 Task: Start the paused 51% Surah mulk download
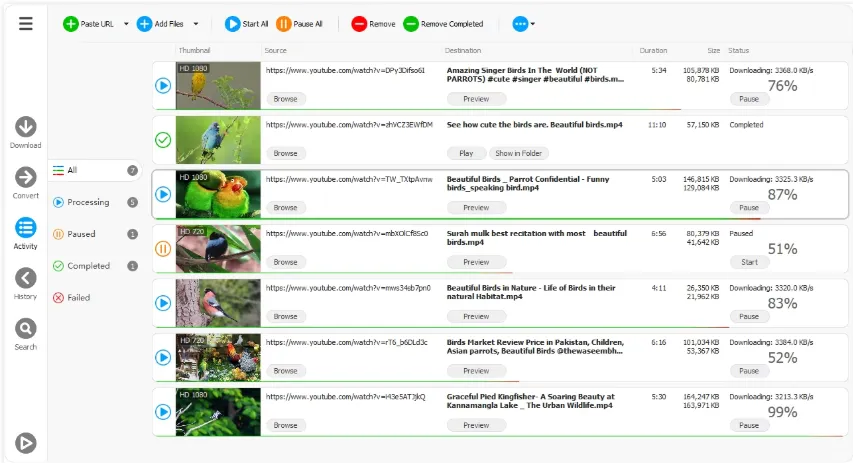pos(749,262)
